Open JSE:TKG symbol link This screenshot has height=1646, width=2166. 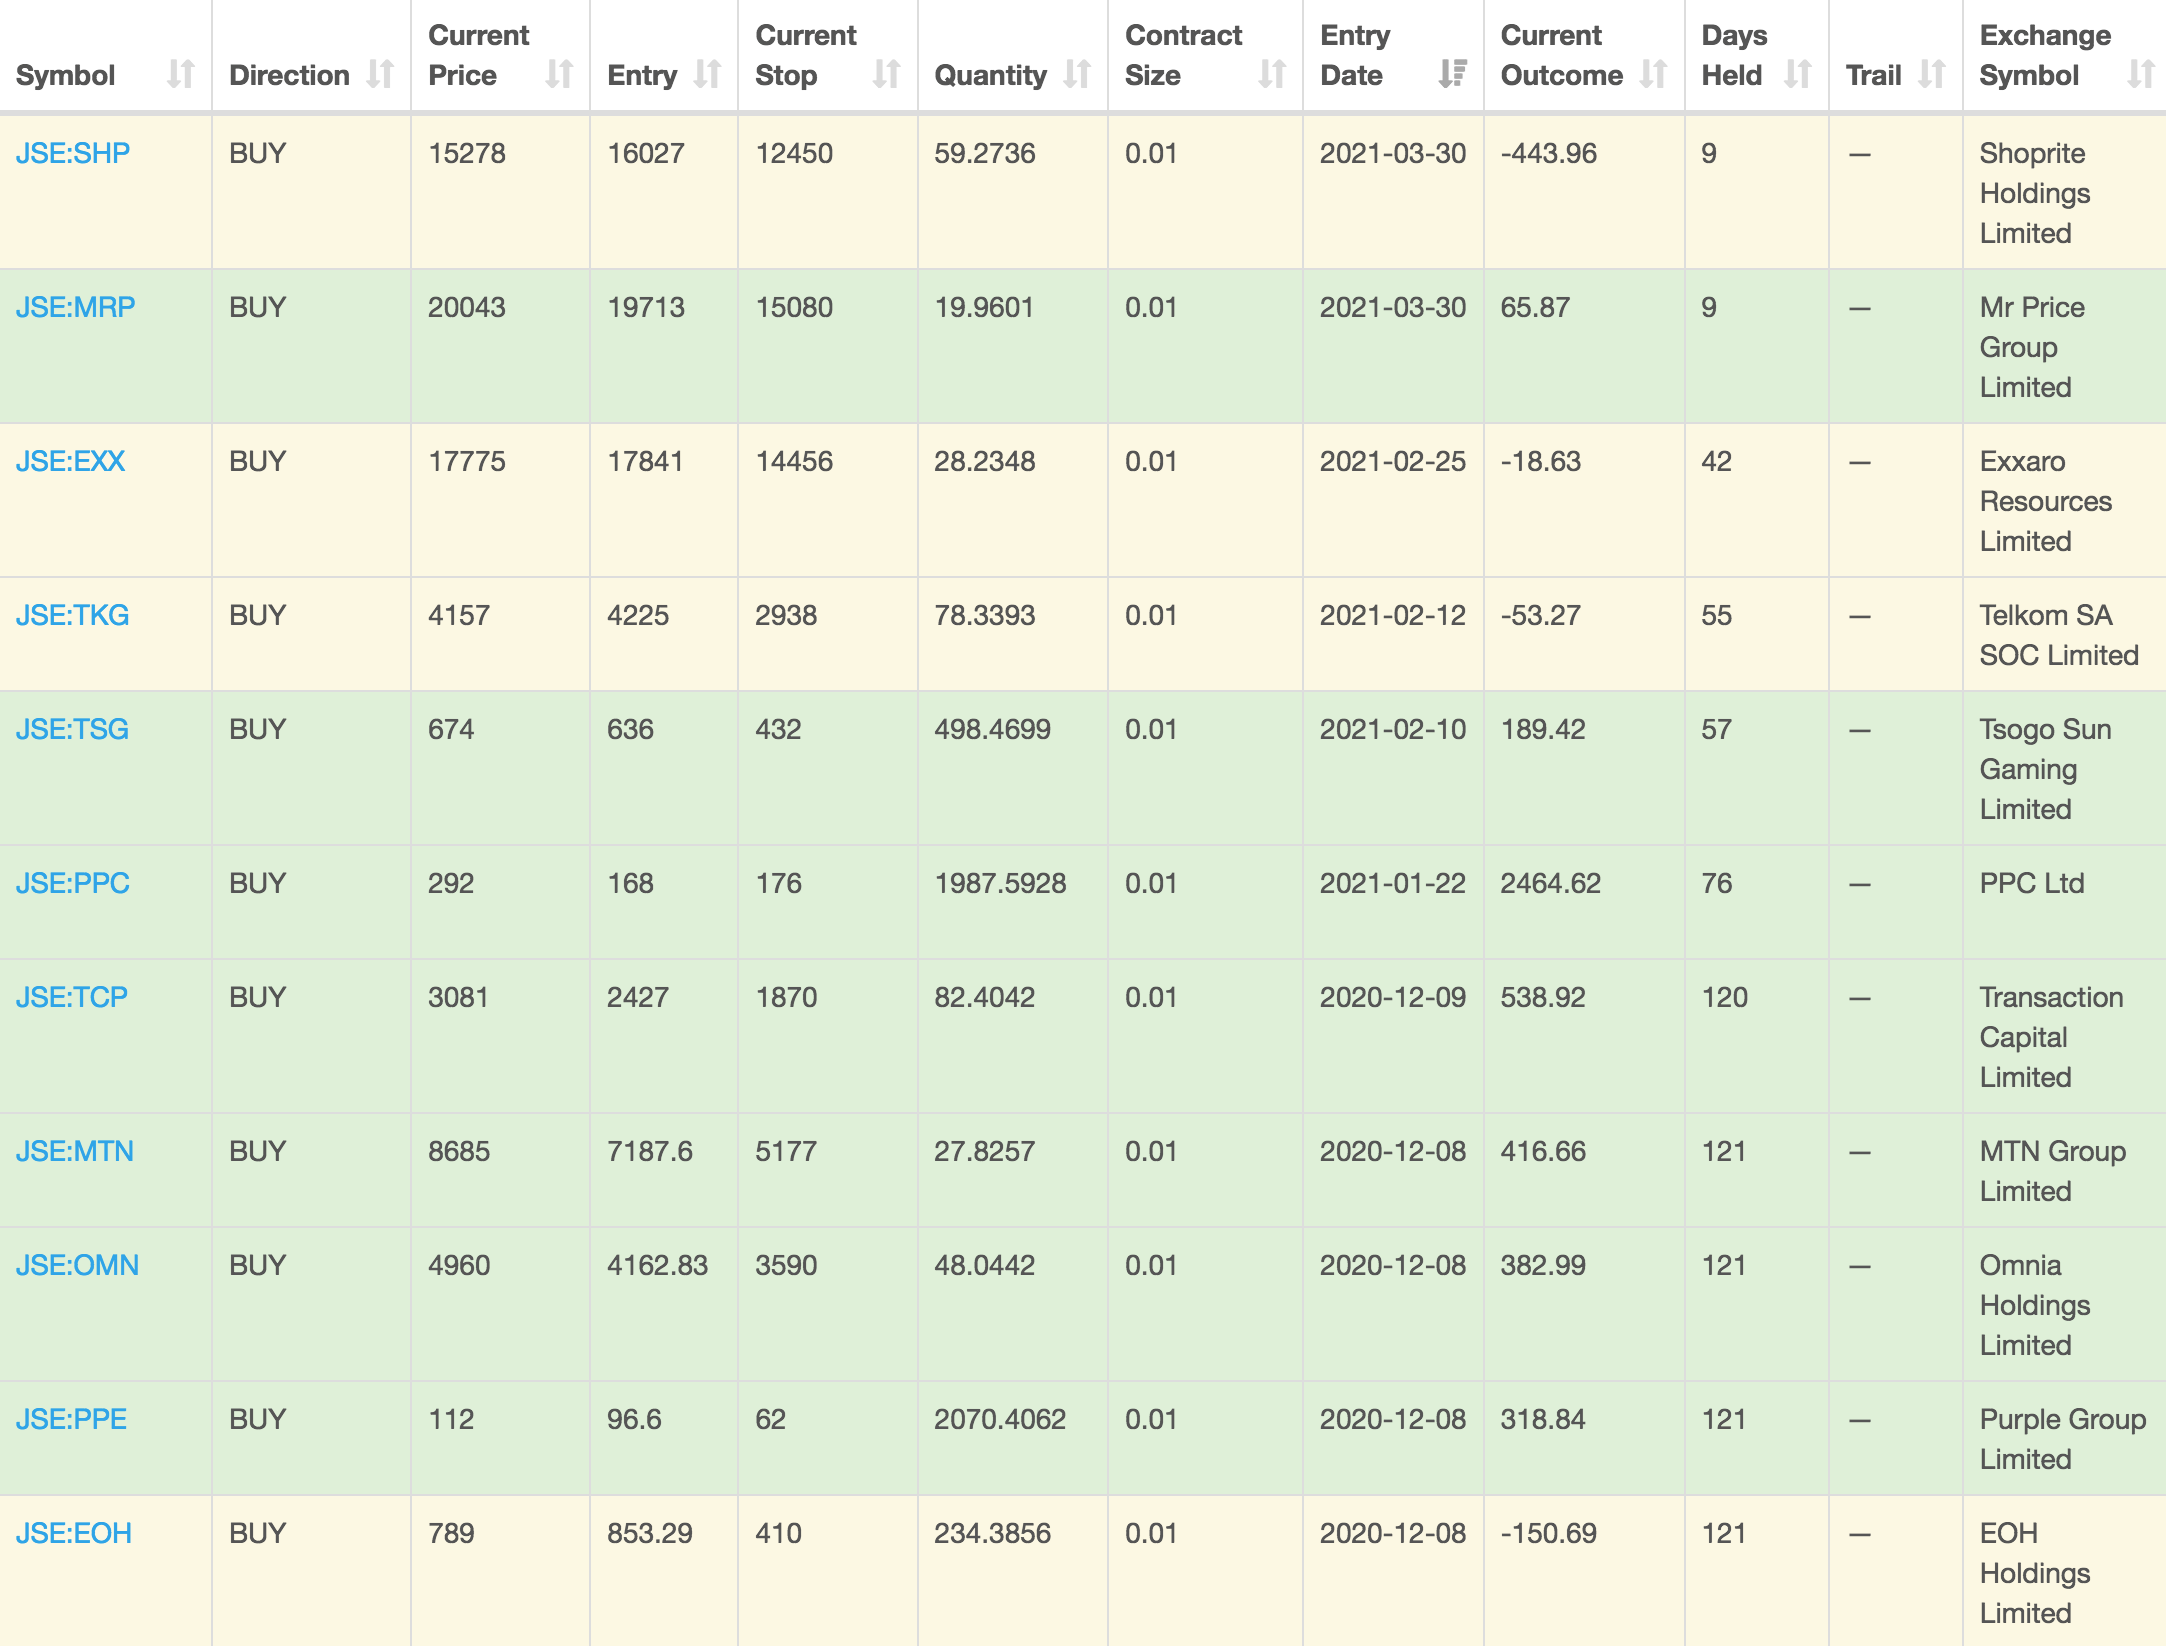point(72,615)
